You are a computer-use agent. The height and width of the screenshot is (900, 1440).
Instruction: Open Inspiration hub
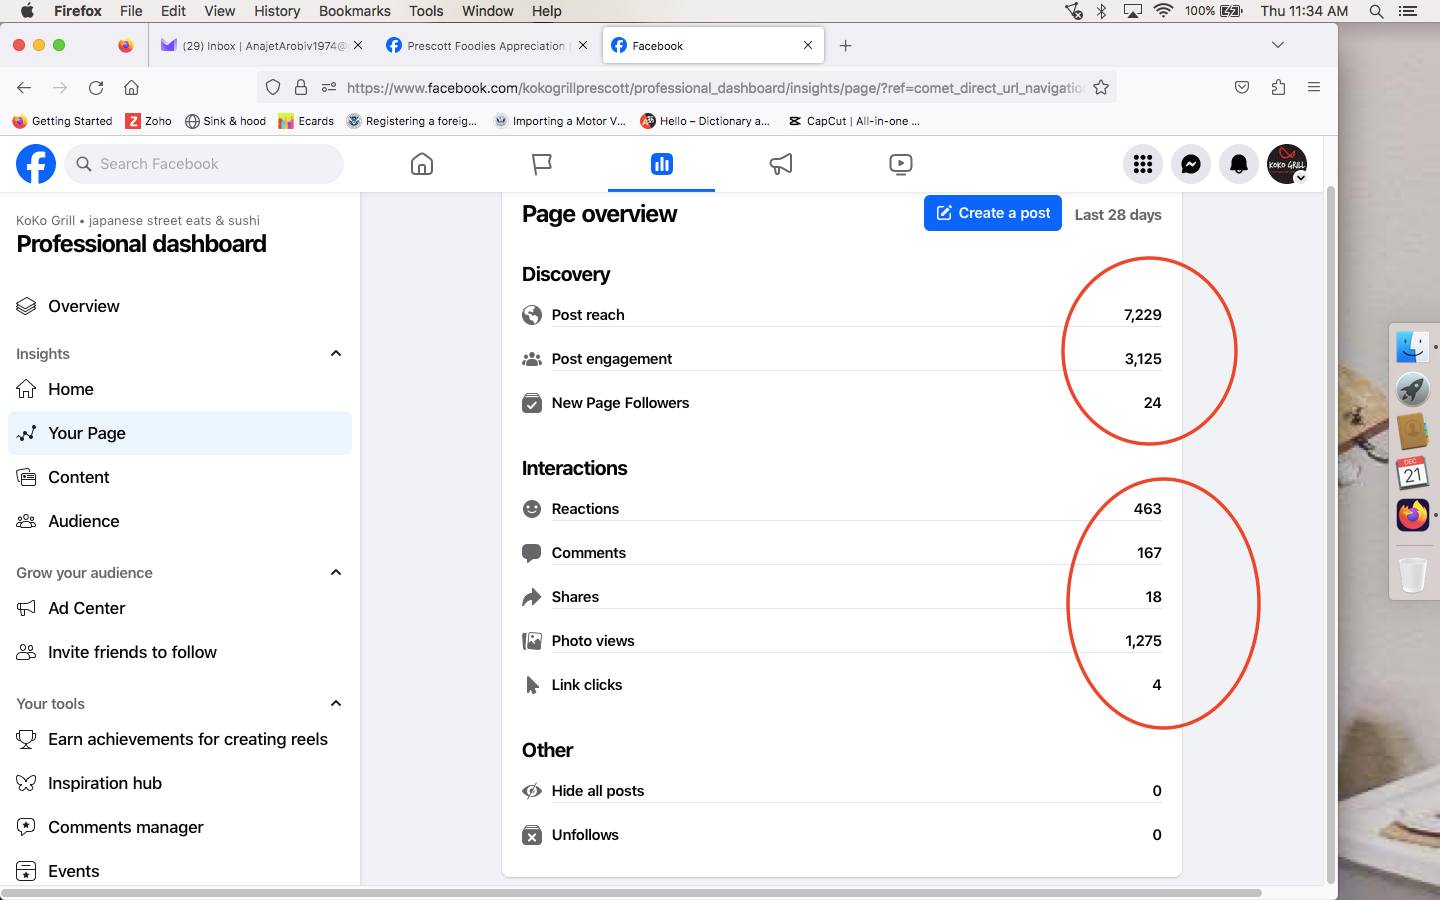pos(180,783)
